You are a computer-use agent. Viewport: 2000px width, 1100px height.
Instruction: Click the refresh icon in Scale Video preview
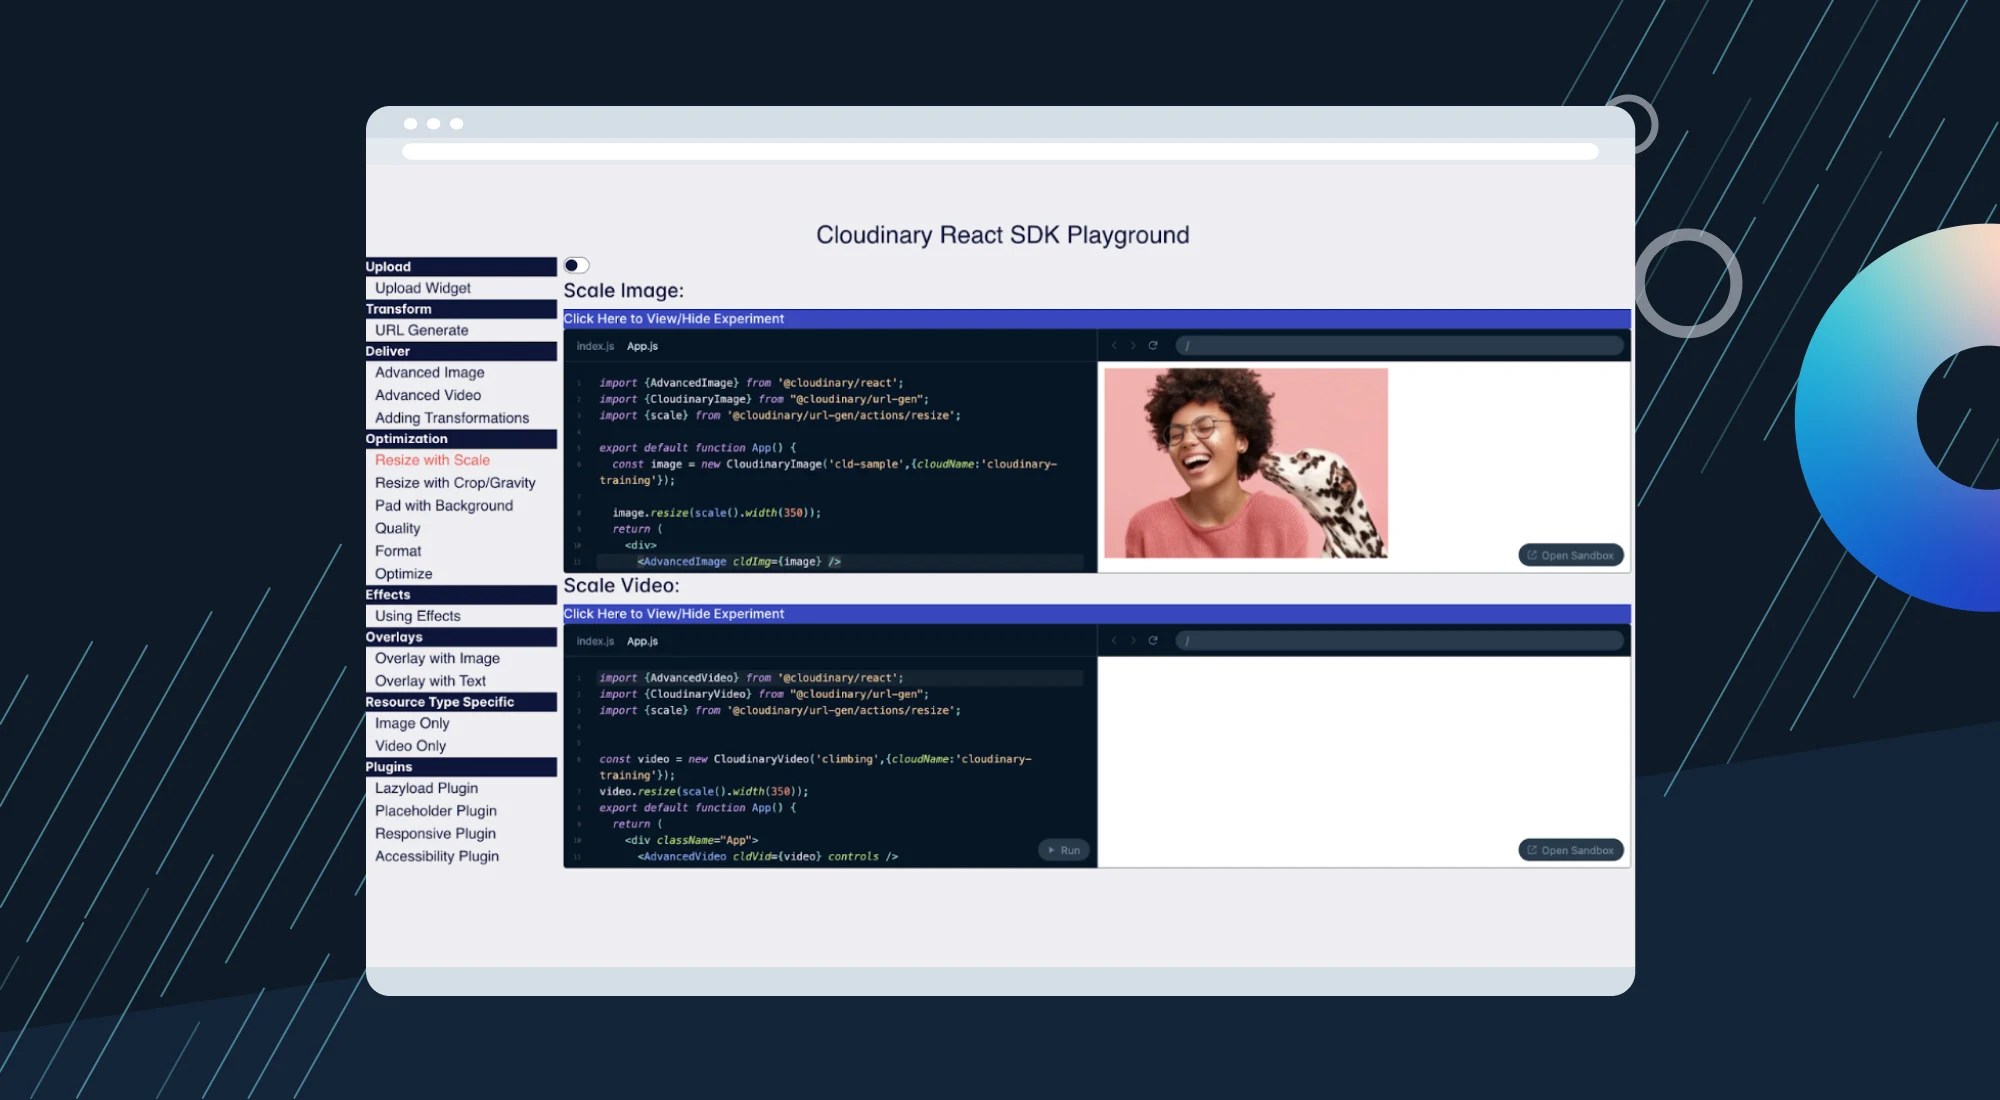click(1153, 640)
